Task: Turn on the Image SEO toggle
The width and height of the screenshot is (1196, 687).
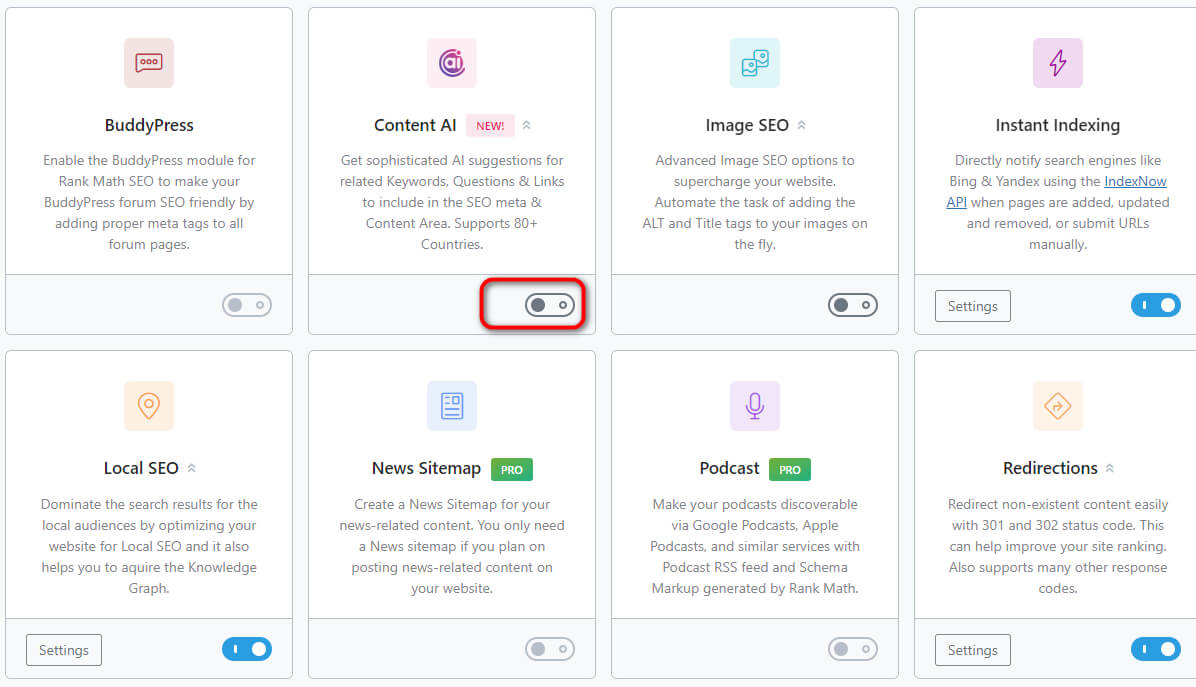Action: [853, 305]
